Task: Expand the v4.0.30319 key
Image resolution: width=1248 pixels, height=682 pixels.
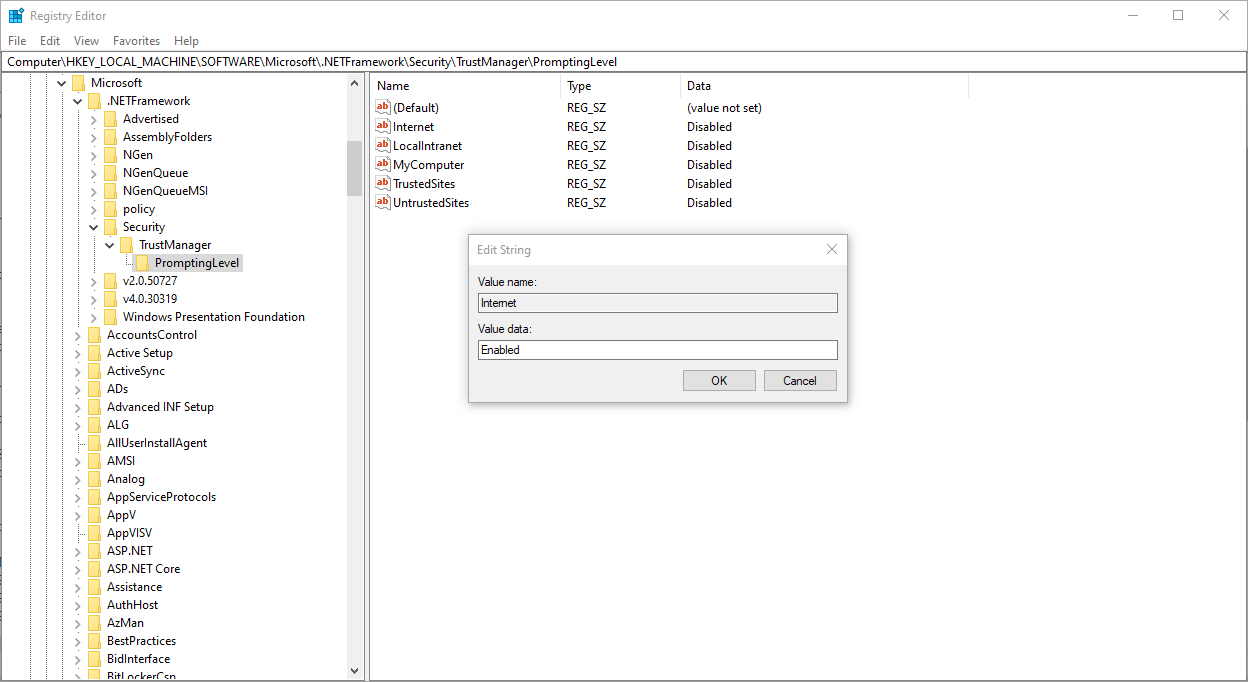Action: point(94,299)
